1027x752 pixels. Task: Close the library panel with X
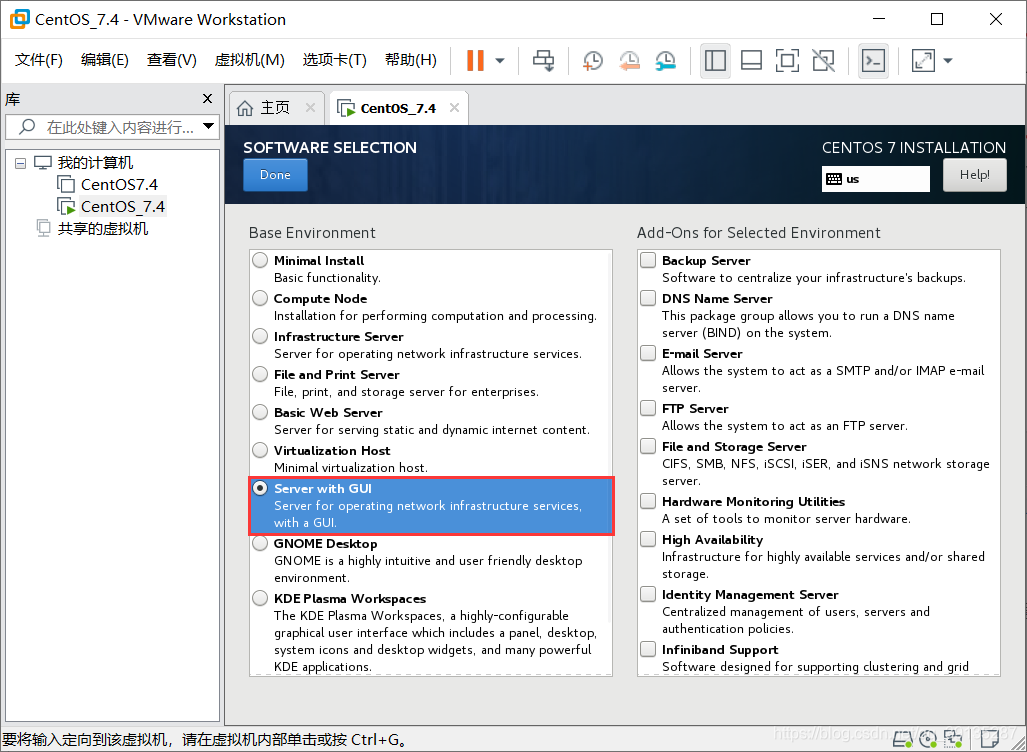point(208,98)
